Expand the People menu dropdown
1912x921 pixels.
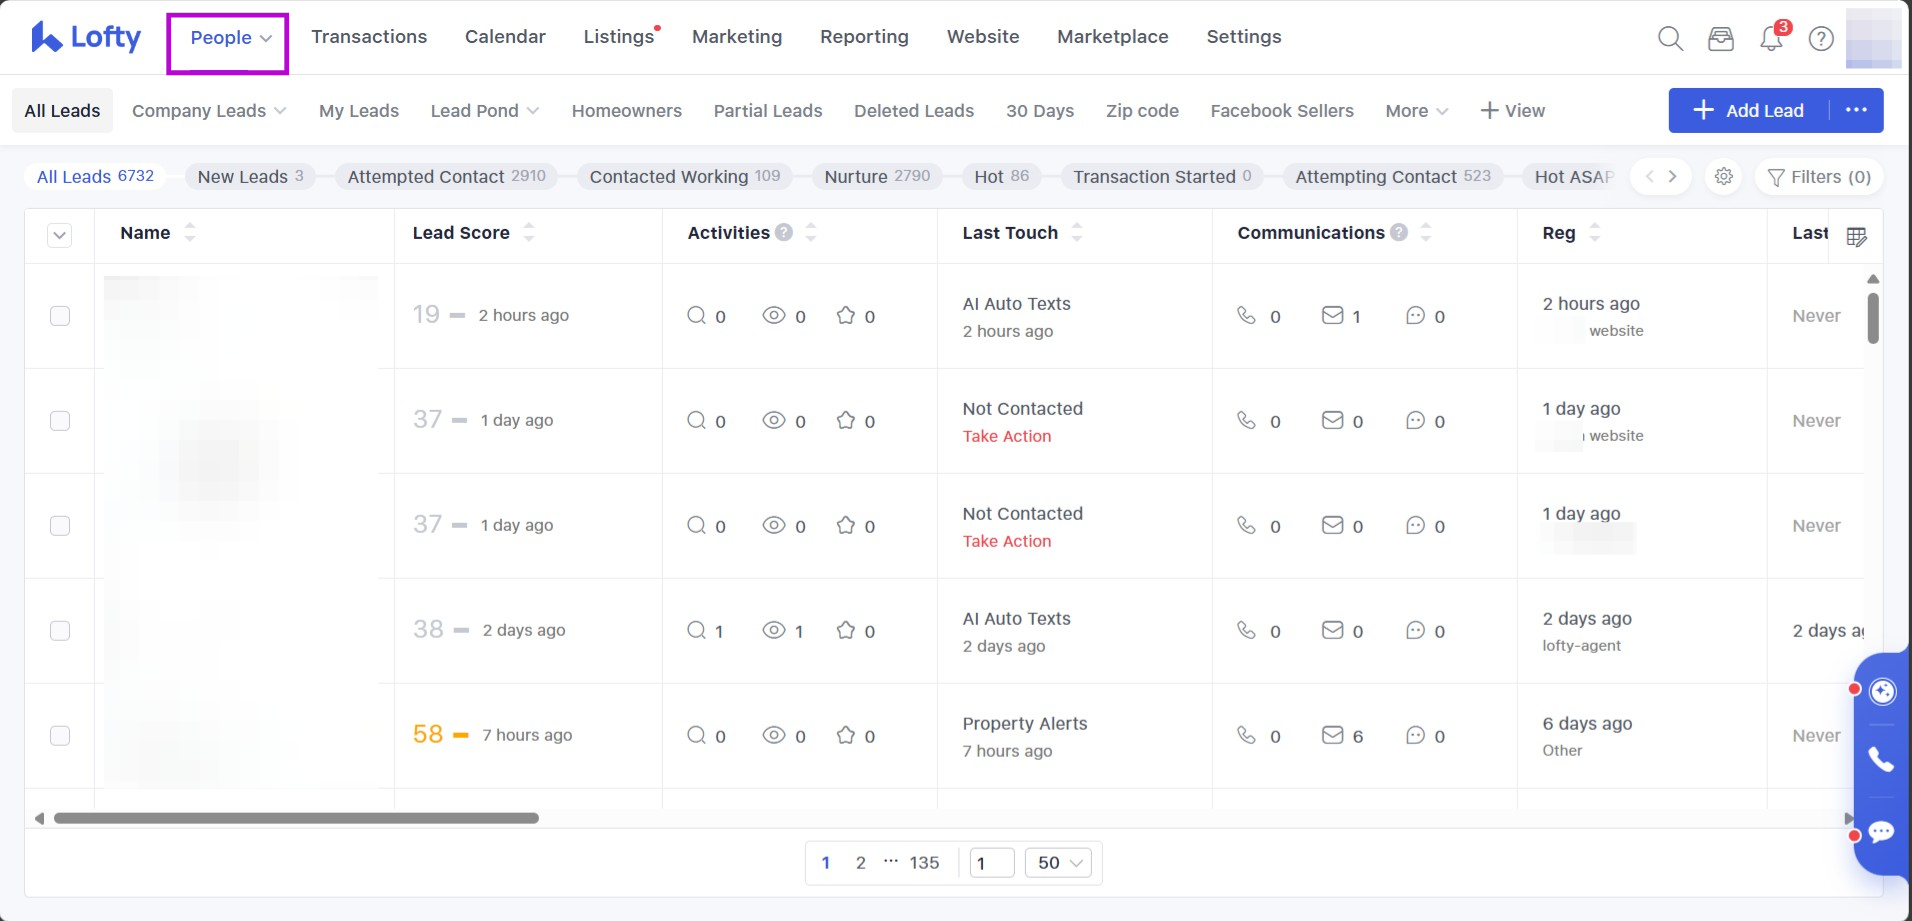point(230,38)
